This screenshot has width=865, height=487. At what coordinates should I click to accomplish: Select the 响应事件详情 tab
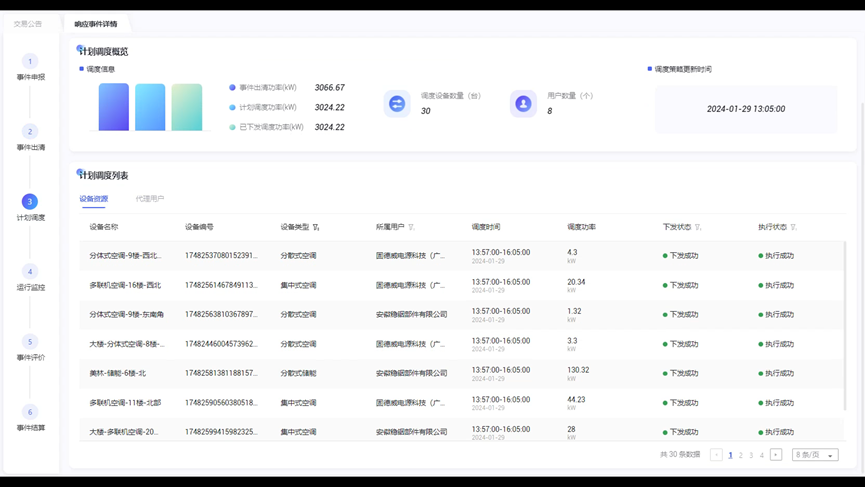click(x=96, y=24)
